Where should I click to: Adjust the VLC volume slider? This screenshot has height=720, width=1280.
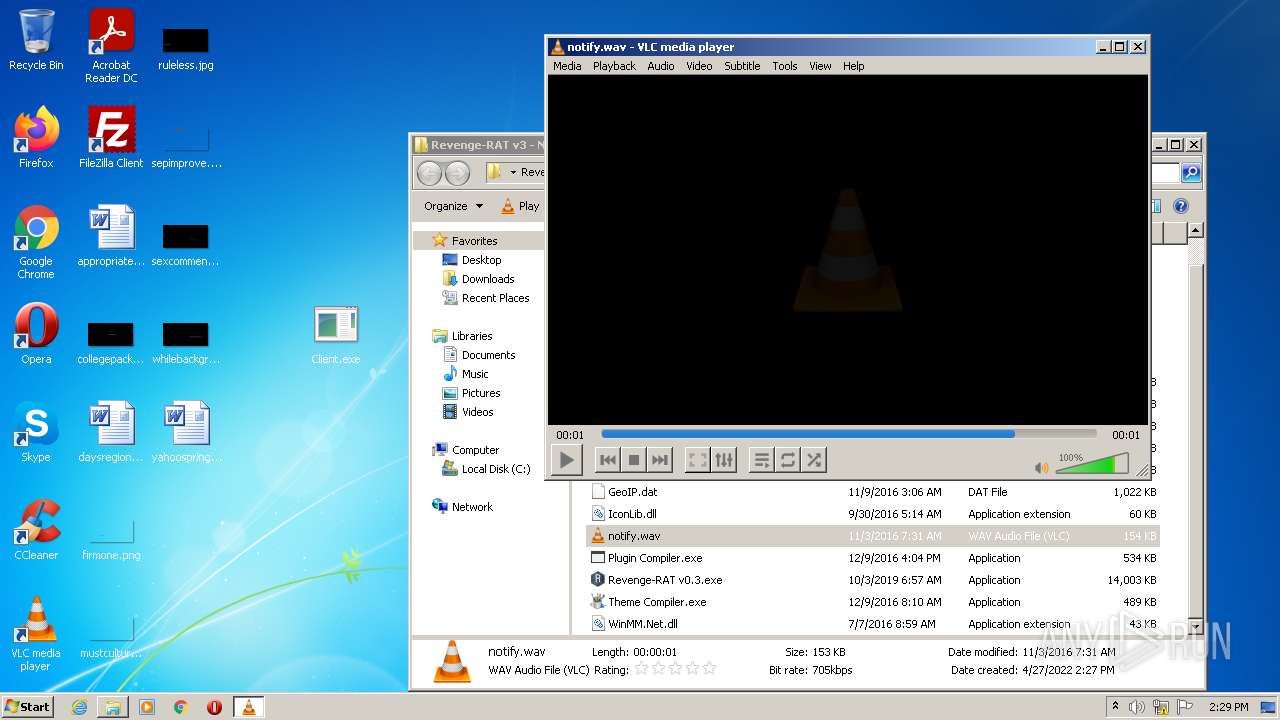[x=1092, y=464]
